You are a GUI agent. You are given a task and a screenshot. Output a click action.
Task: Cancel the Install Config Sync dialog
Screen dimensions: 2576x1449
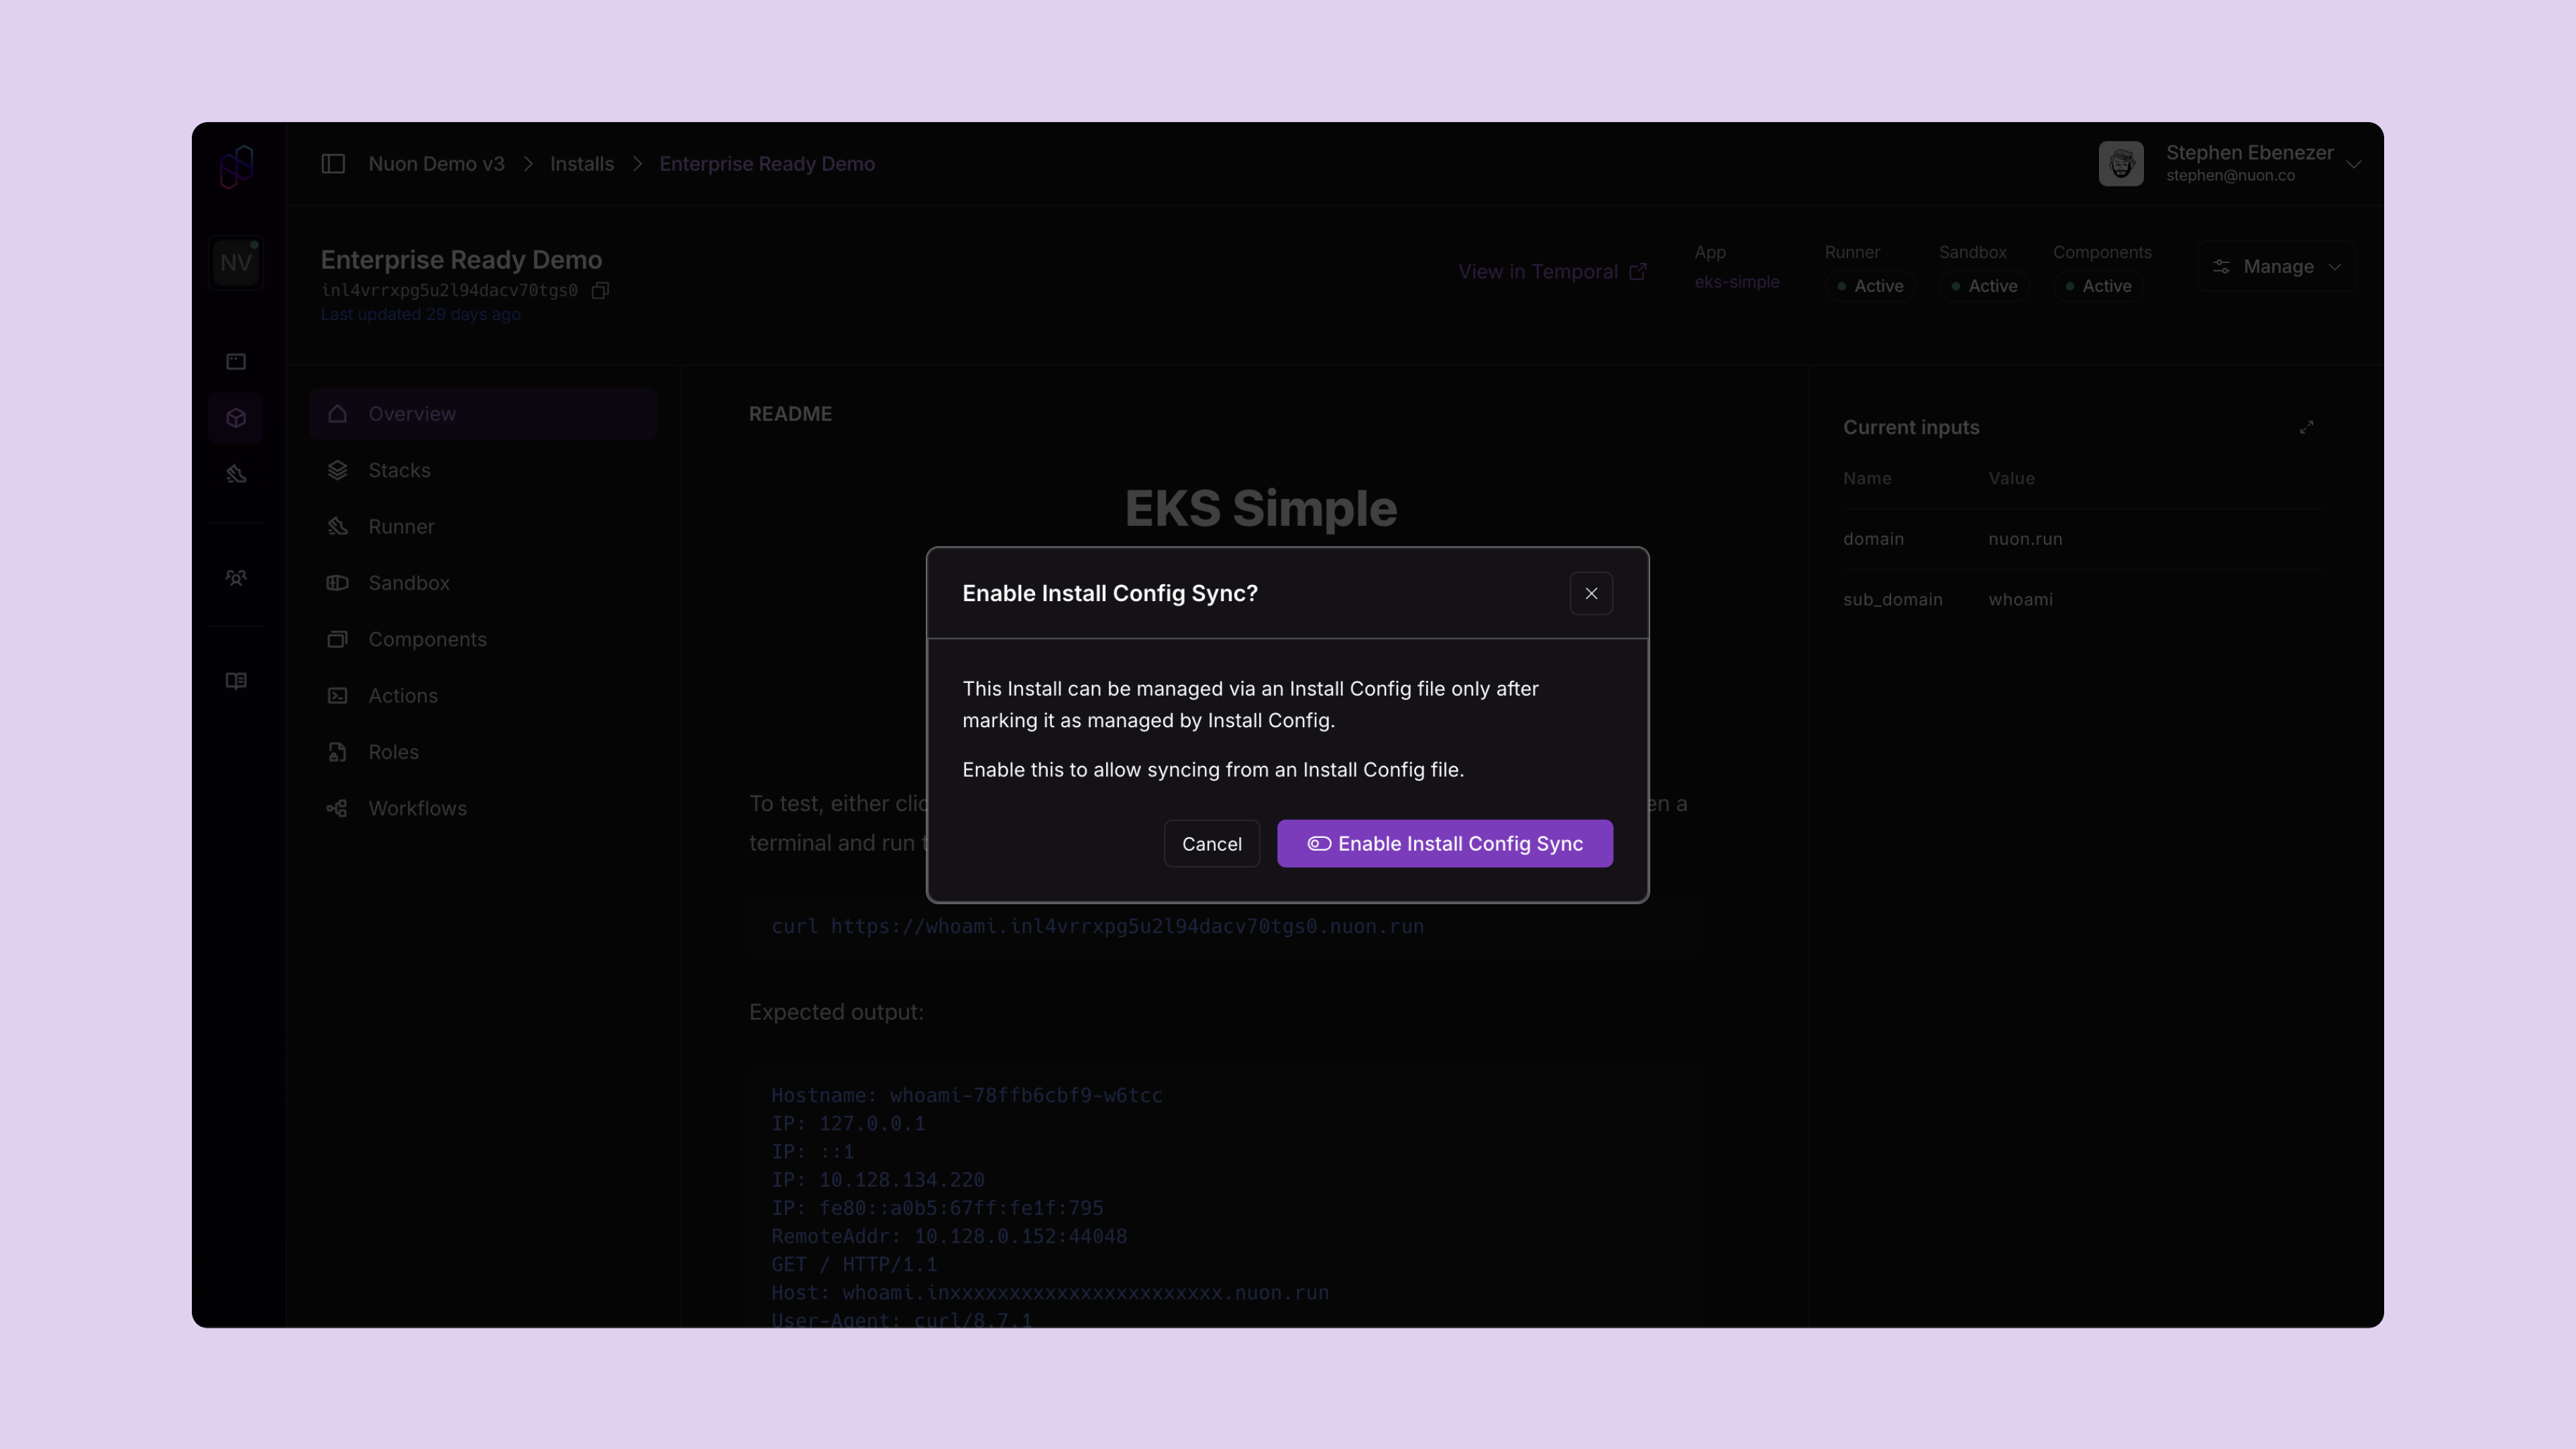click(1211, 843)
